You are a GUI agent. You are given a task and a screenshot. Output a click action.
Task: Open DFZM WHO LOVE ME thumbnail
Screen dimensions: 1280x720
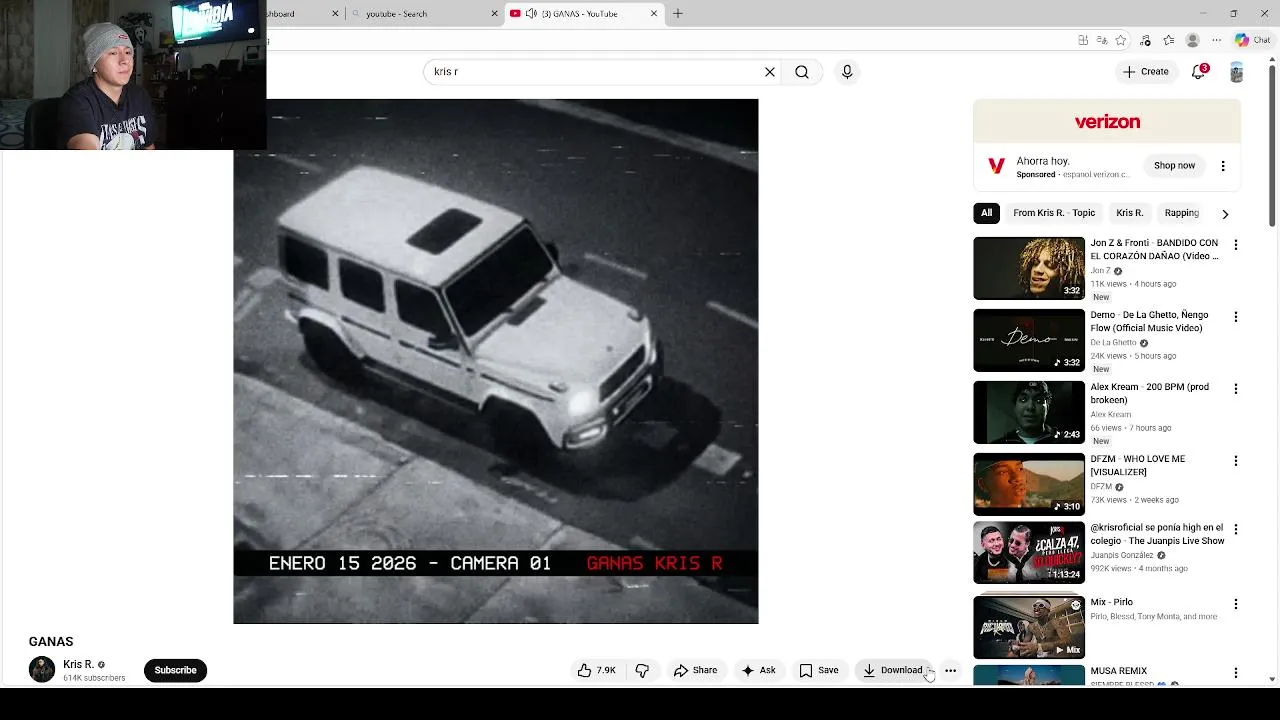[1029, 484]
